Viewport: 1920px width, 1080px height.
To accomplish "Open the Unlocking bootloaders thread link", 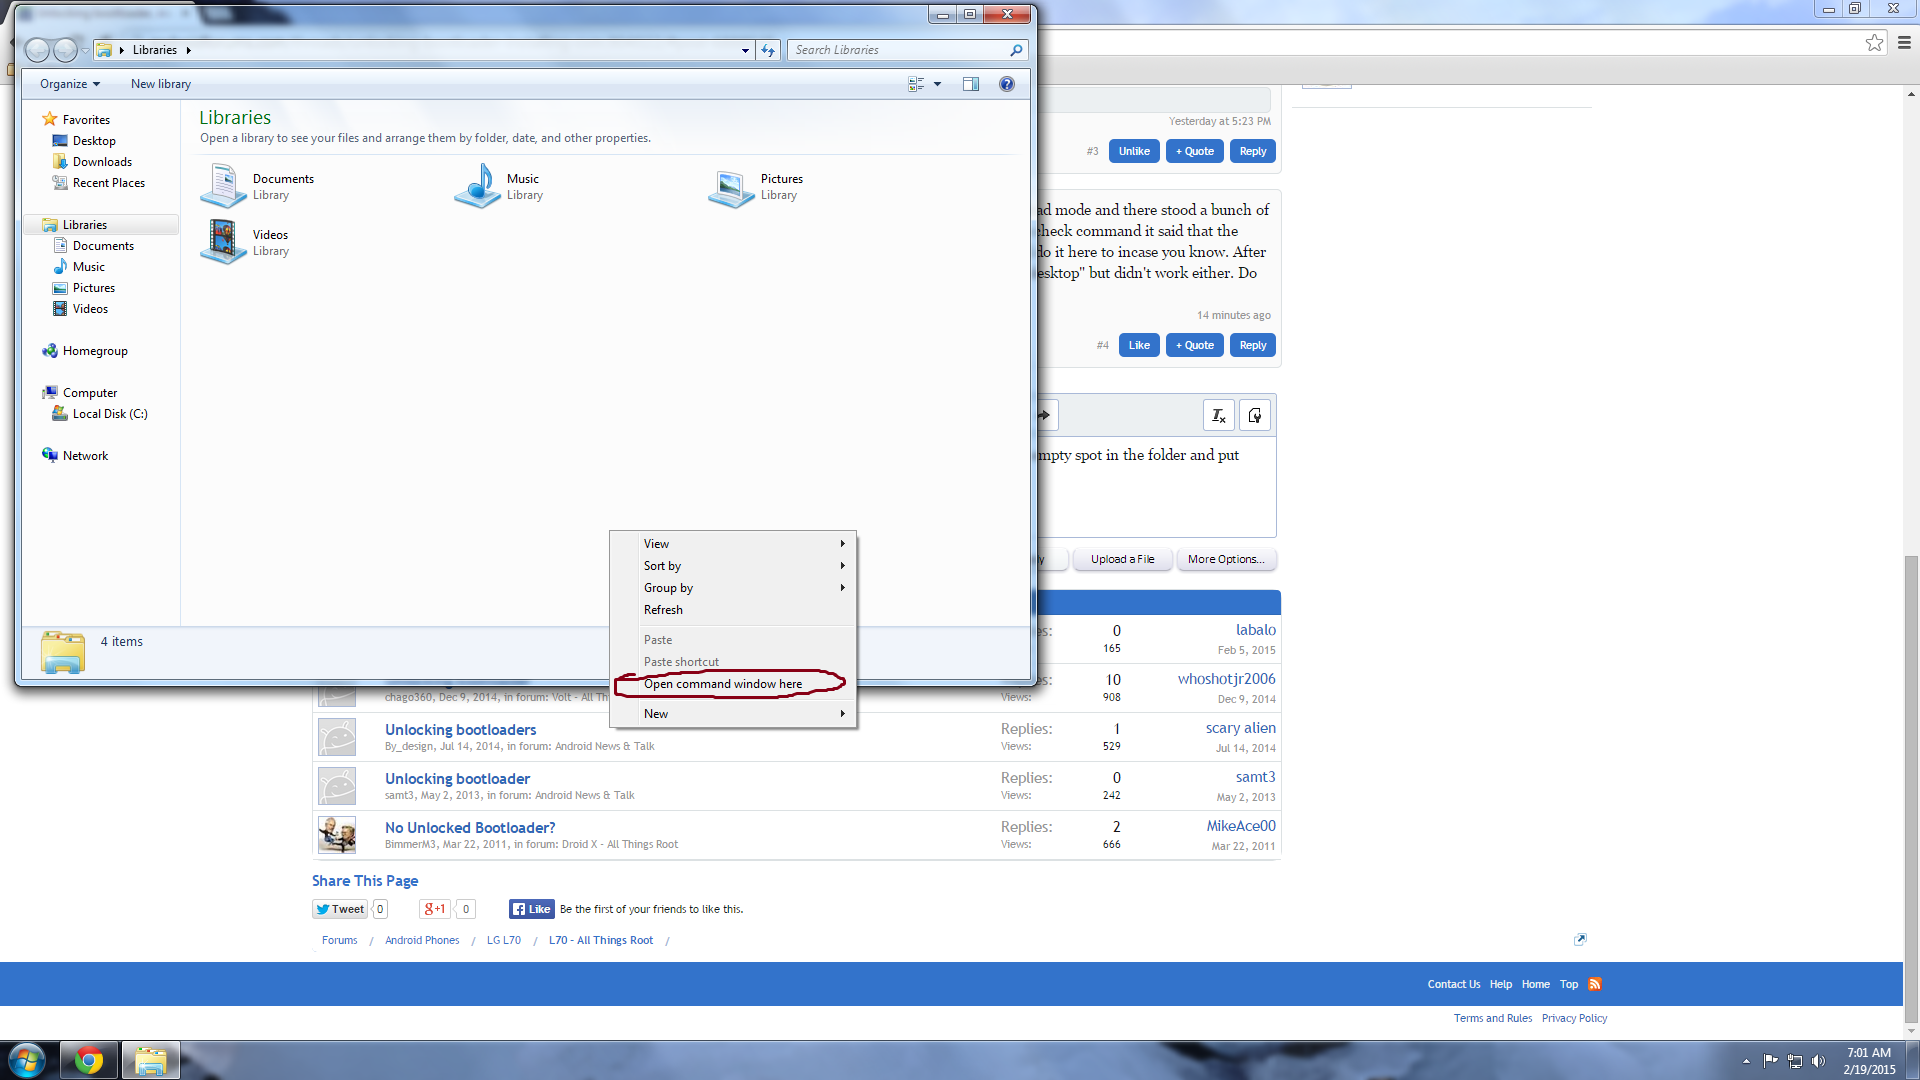I will pos(460,730).
